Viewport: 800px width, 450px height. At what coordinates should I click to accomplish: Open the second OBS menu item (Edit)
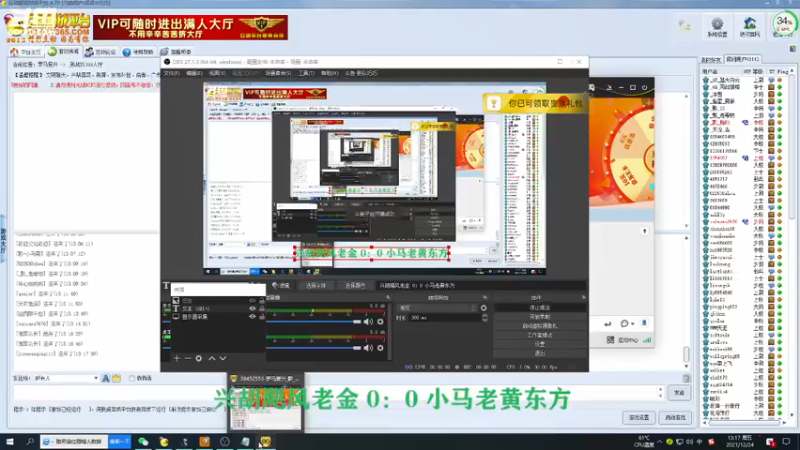(x=194, y=73)
